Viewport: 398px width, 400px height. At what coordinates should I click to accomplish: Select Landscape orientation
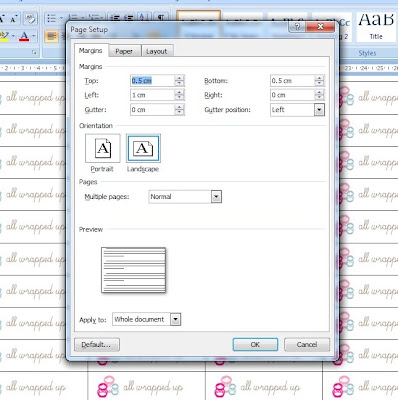[x=143, y=148]
